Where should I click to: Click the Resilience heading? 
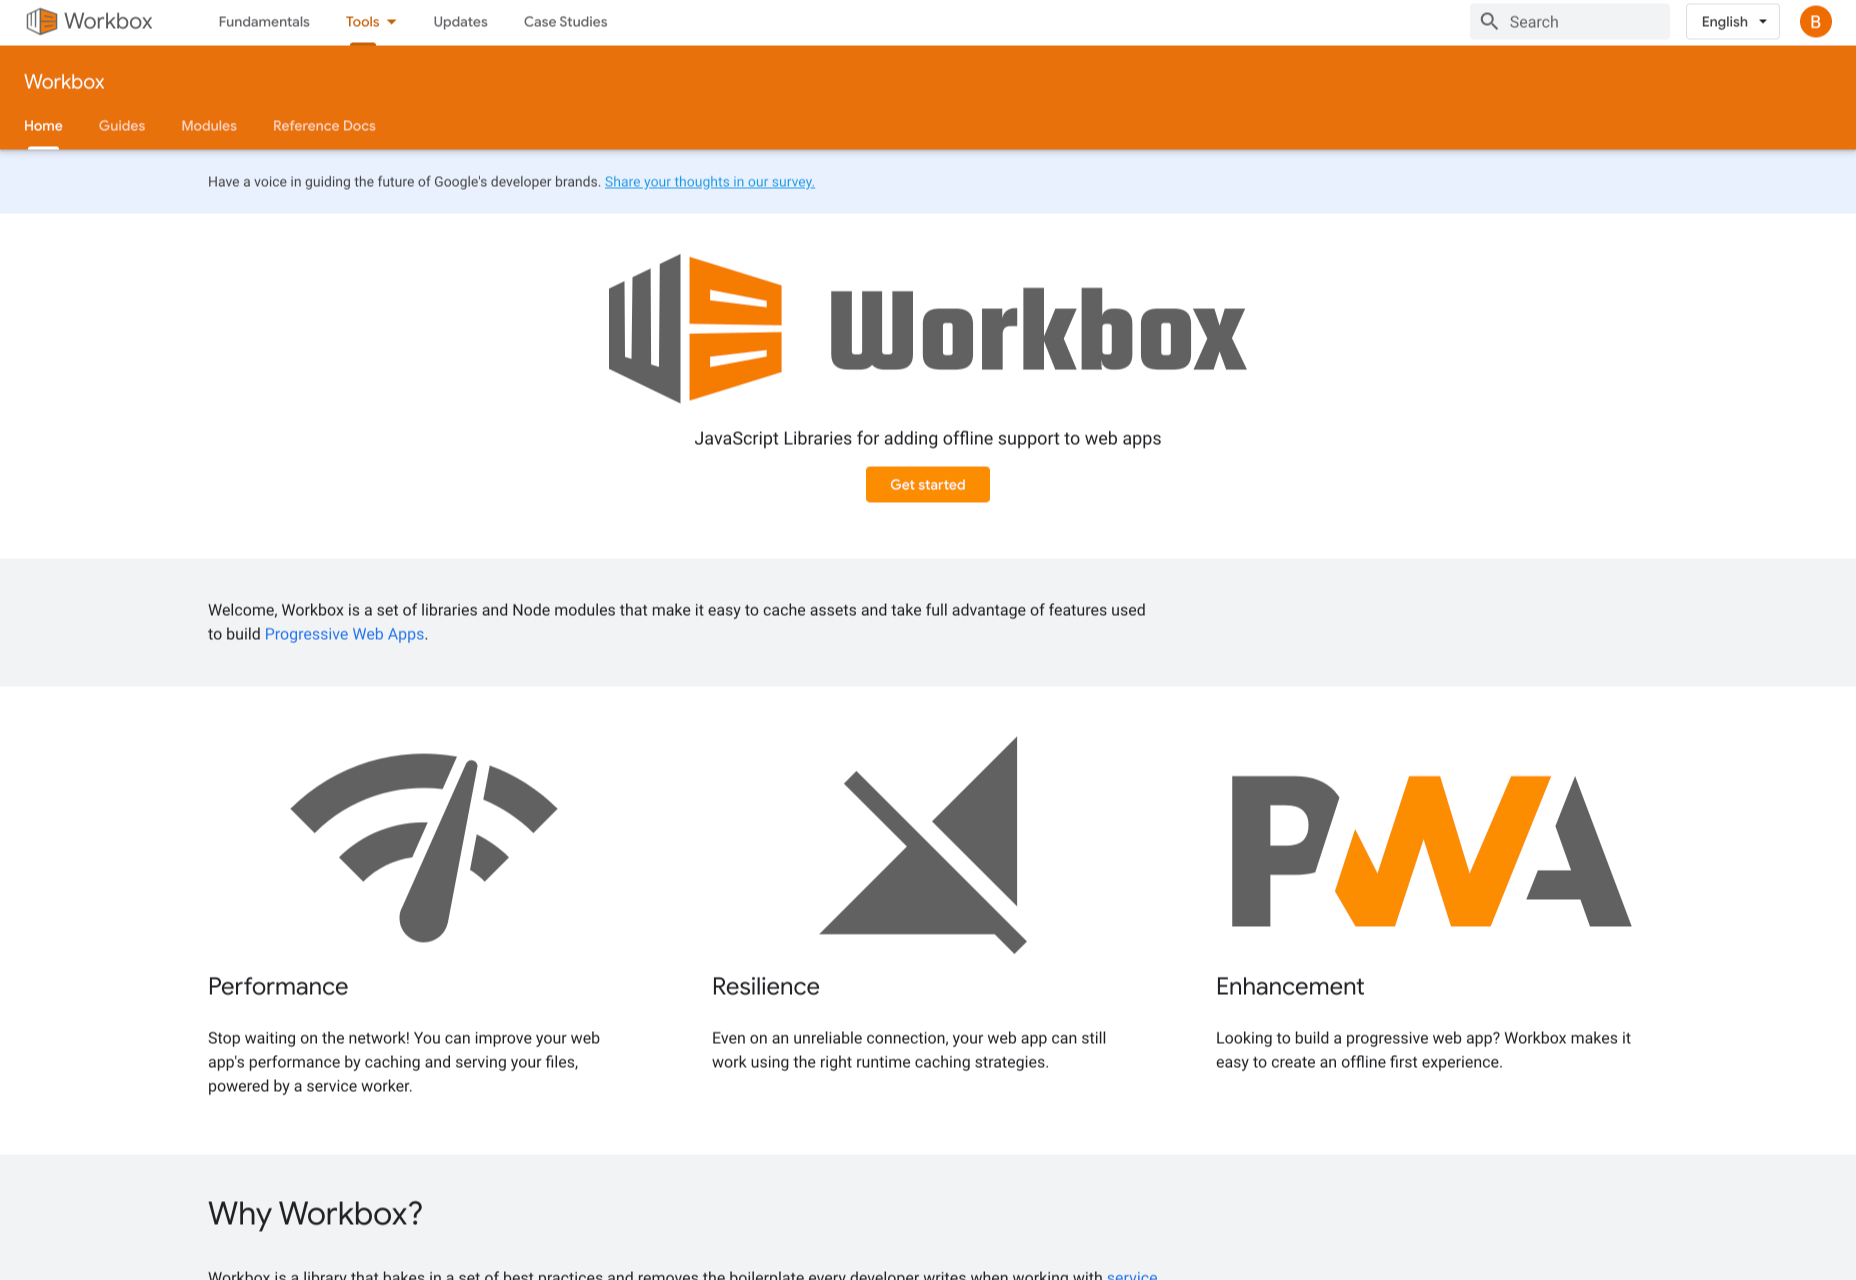[766, 986]
